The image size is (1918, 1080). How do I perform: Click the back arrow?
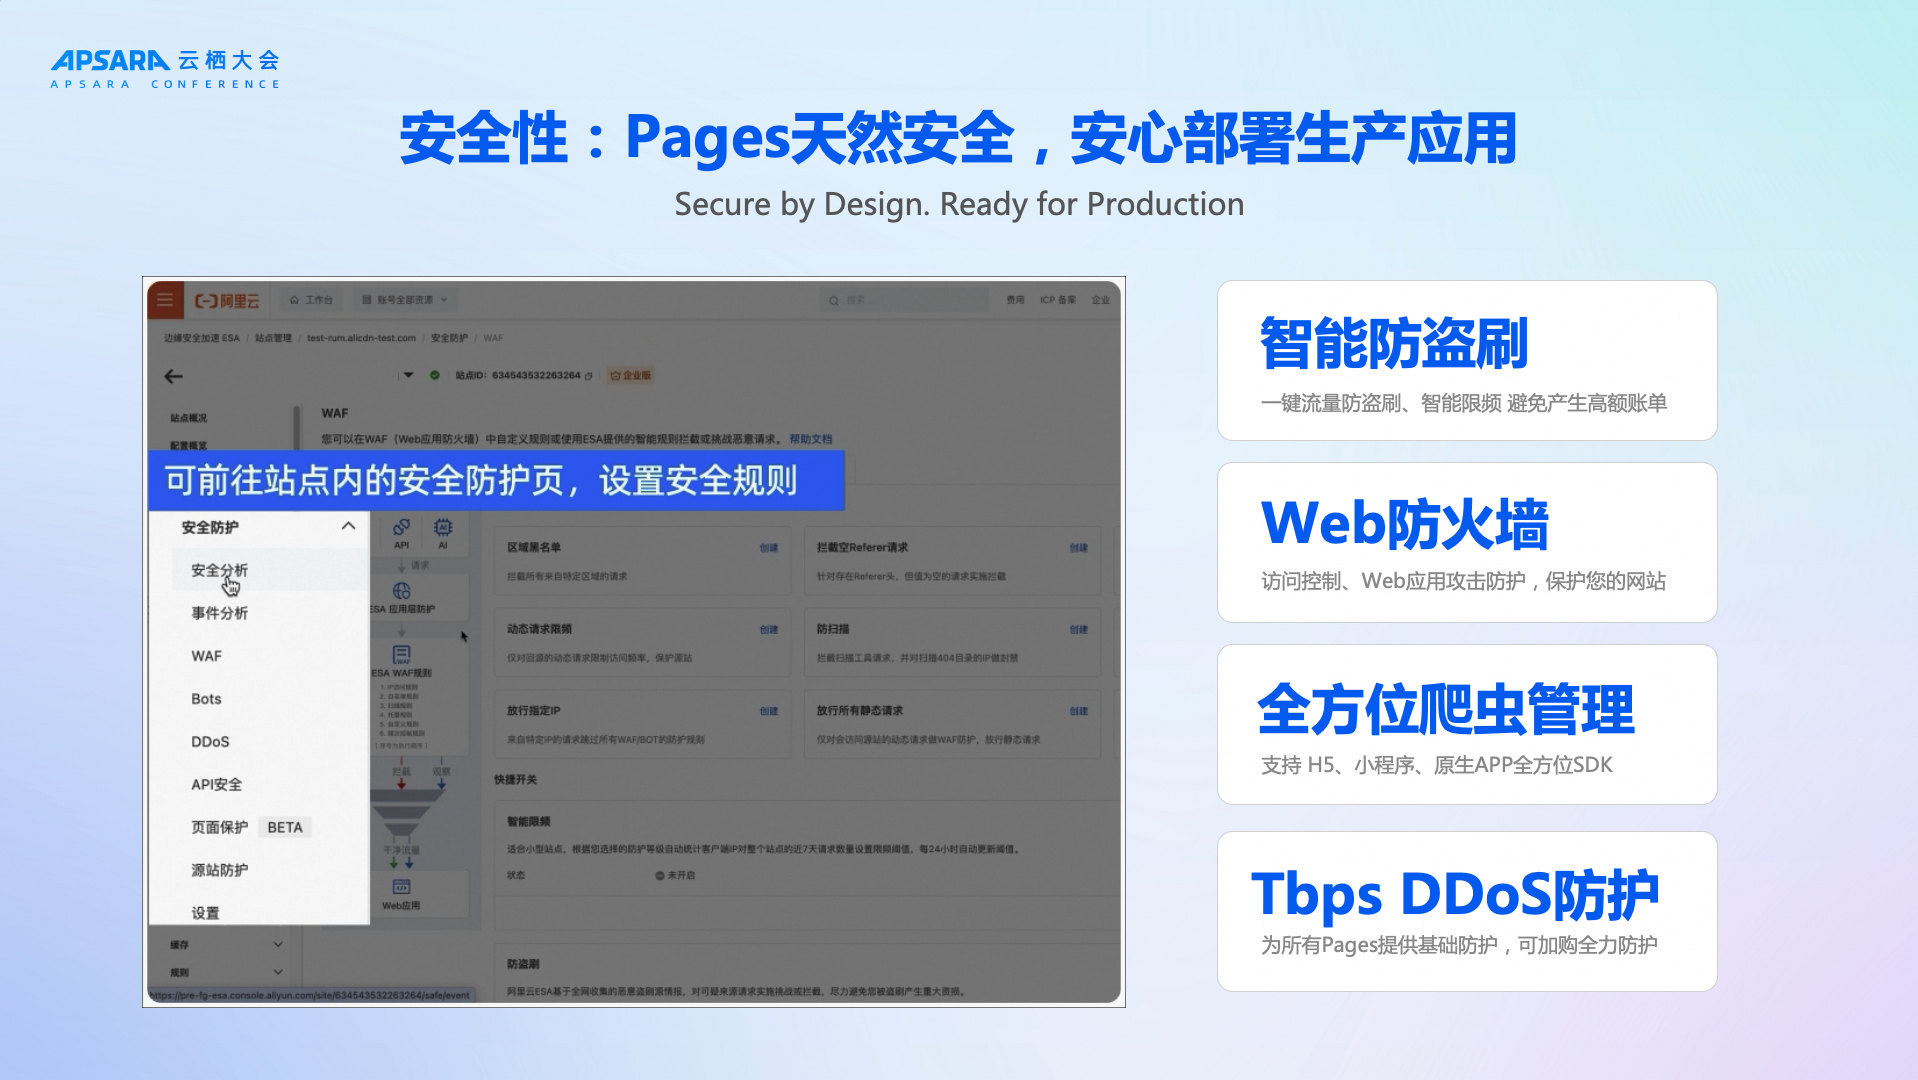point(174,376)
